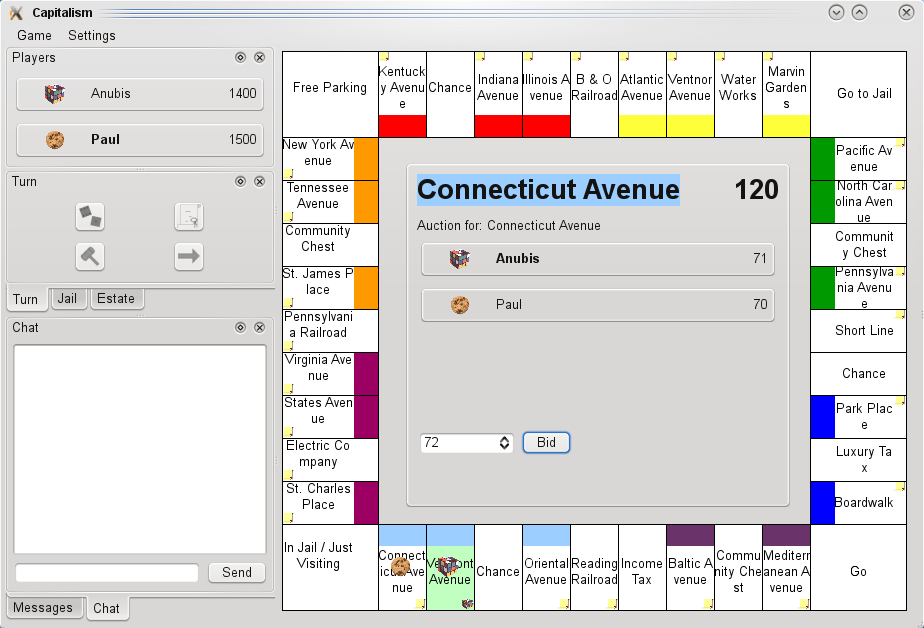The image size is (924, 628).
Task: Switch to the Turn tab
Action: 25,299
